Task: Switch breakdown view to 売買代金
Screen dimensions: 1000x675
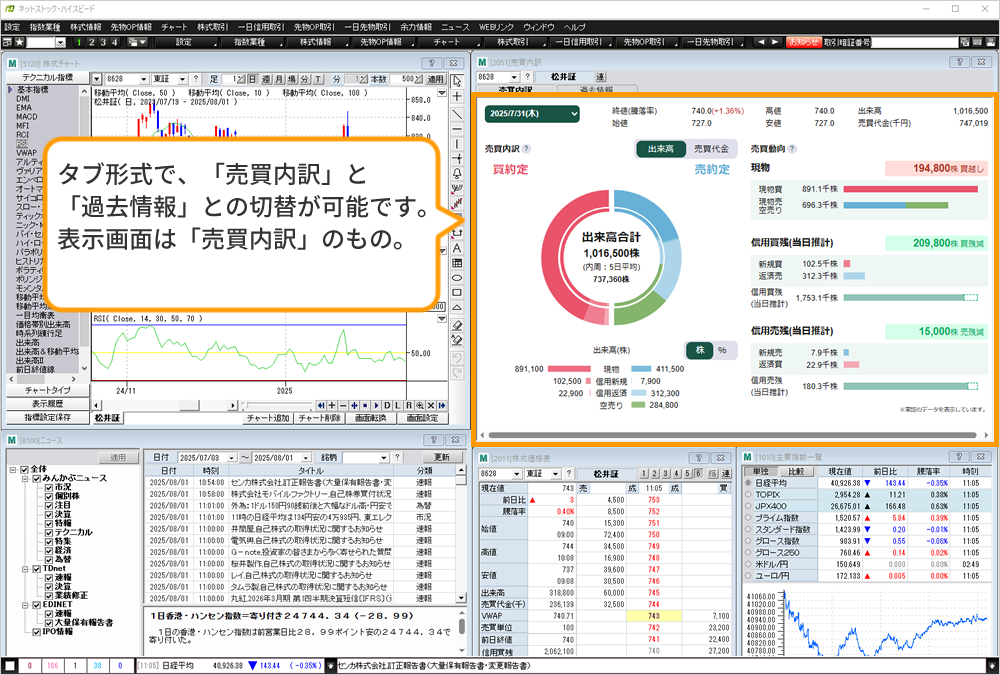Action: tap(711, 149)
